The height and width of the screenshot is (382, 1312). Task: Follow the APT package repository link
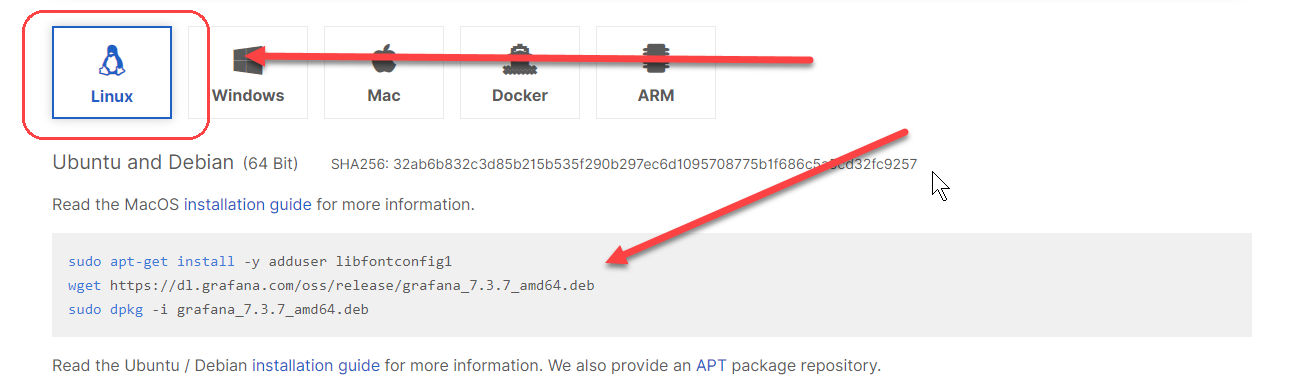click(x=711, y=365)
